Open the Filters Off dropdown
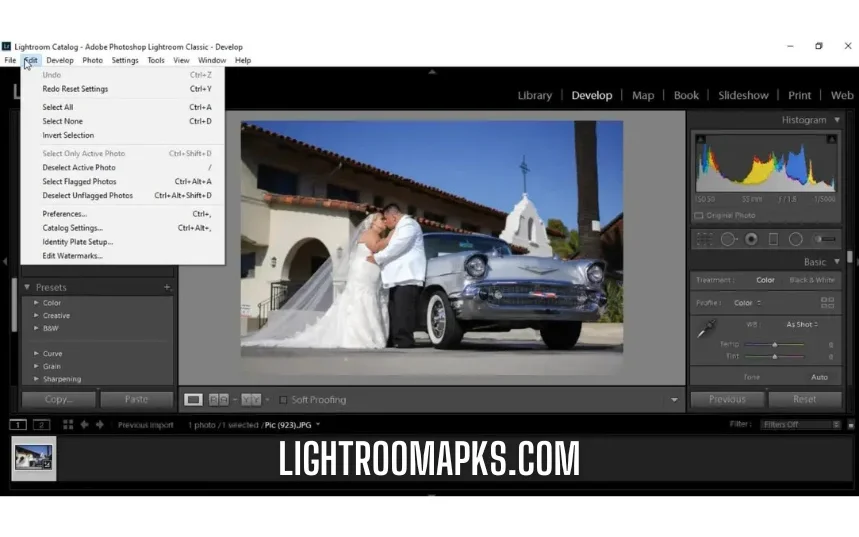 (x=800, y=425)
